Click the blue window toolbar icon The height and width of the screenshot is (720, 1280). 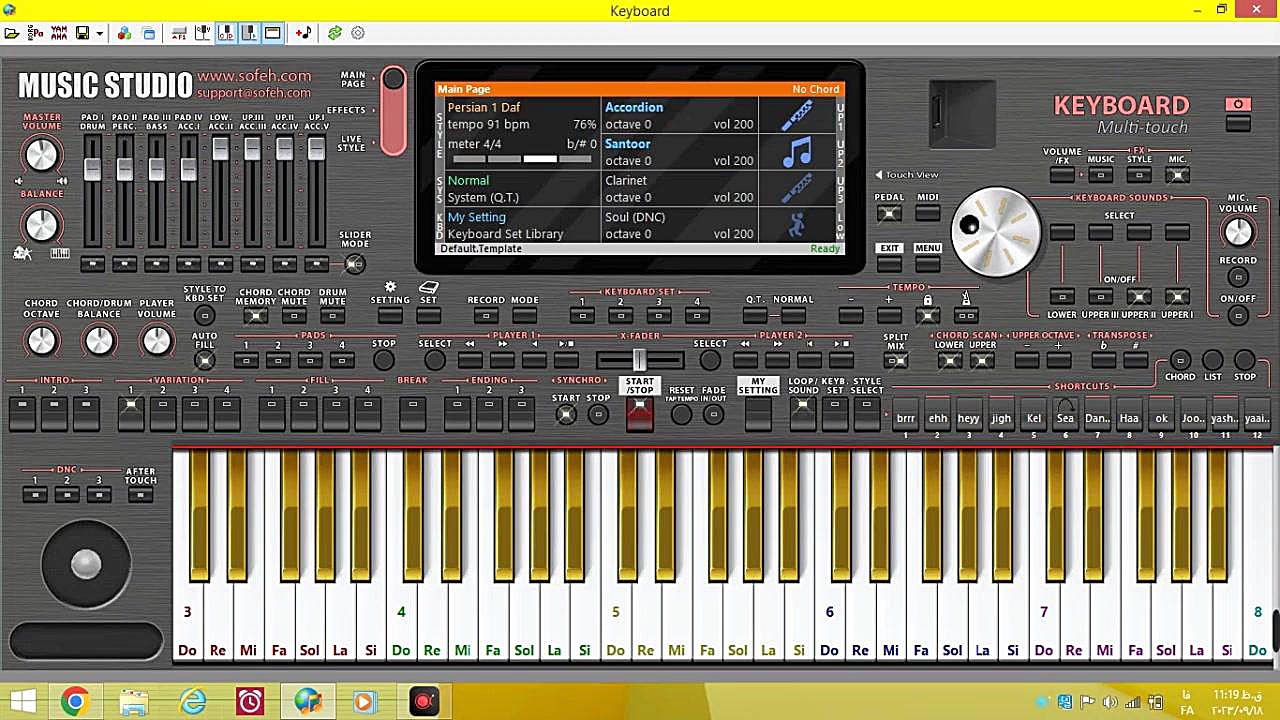pos(149,33)
